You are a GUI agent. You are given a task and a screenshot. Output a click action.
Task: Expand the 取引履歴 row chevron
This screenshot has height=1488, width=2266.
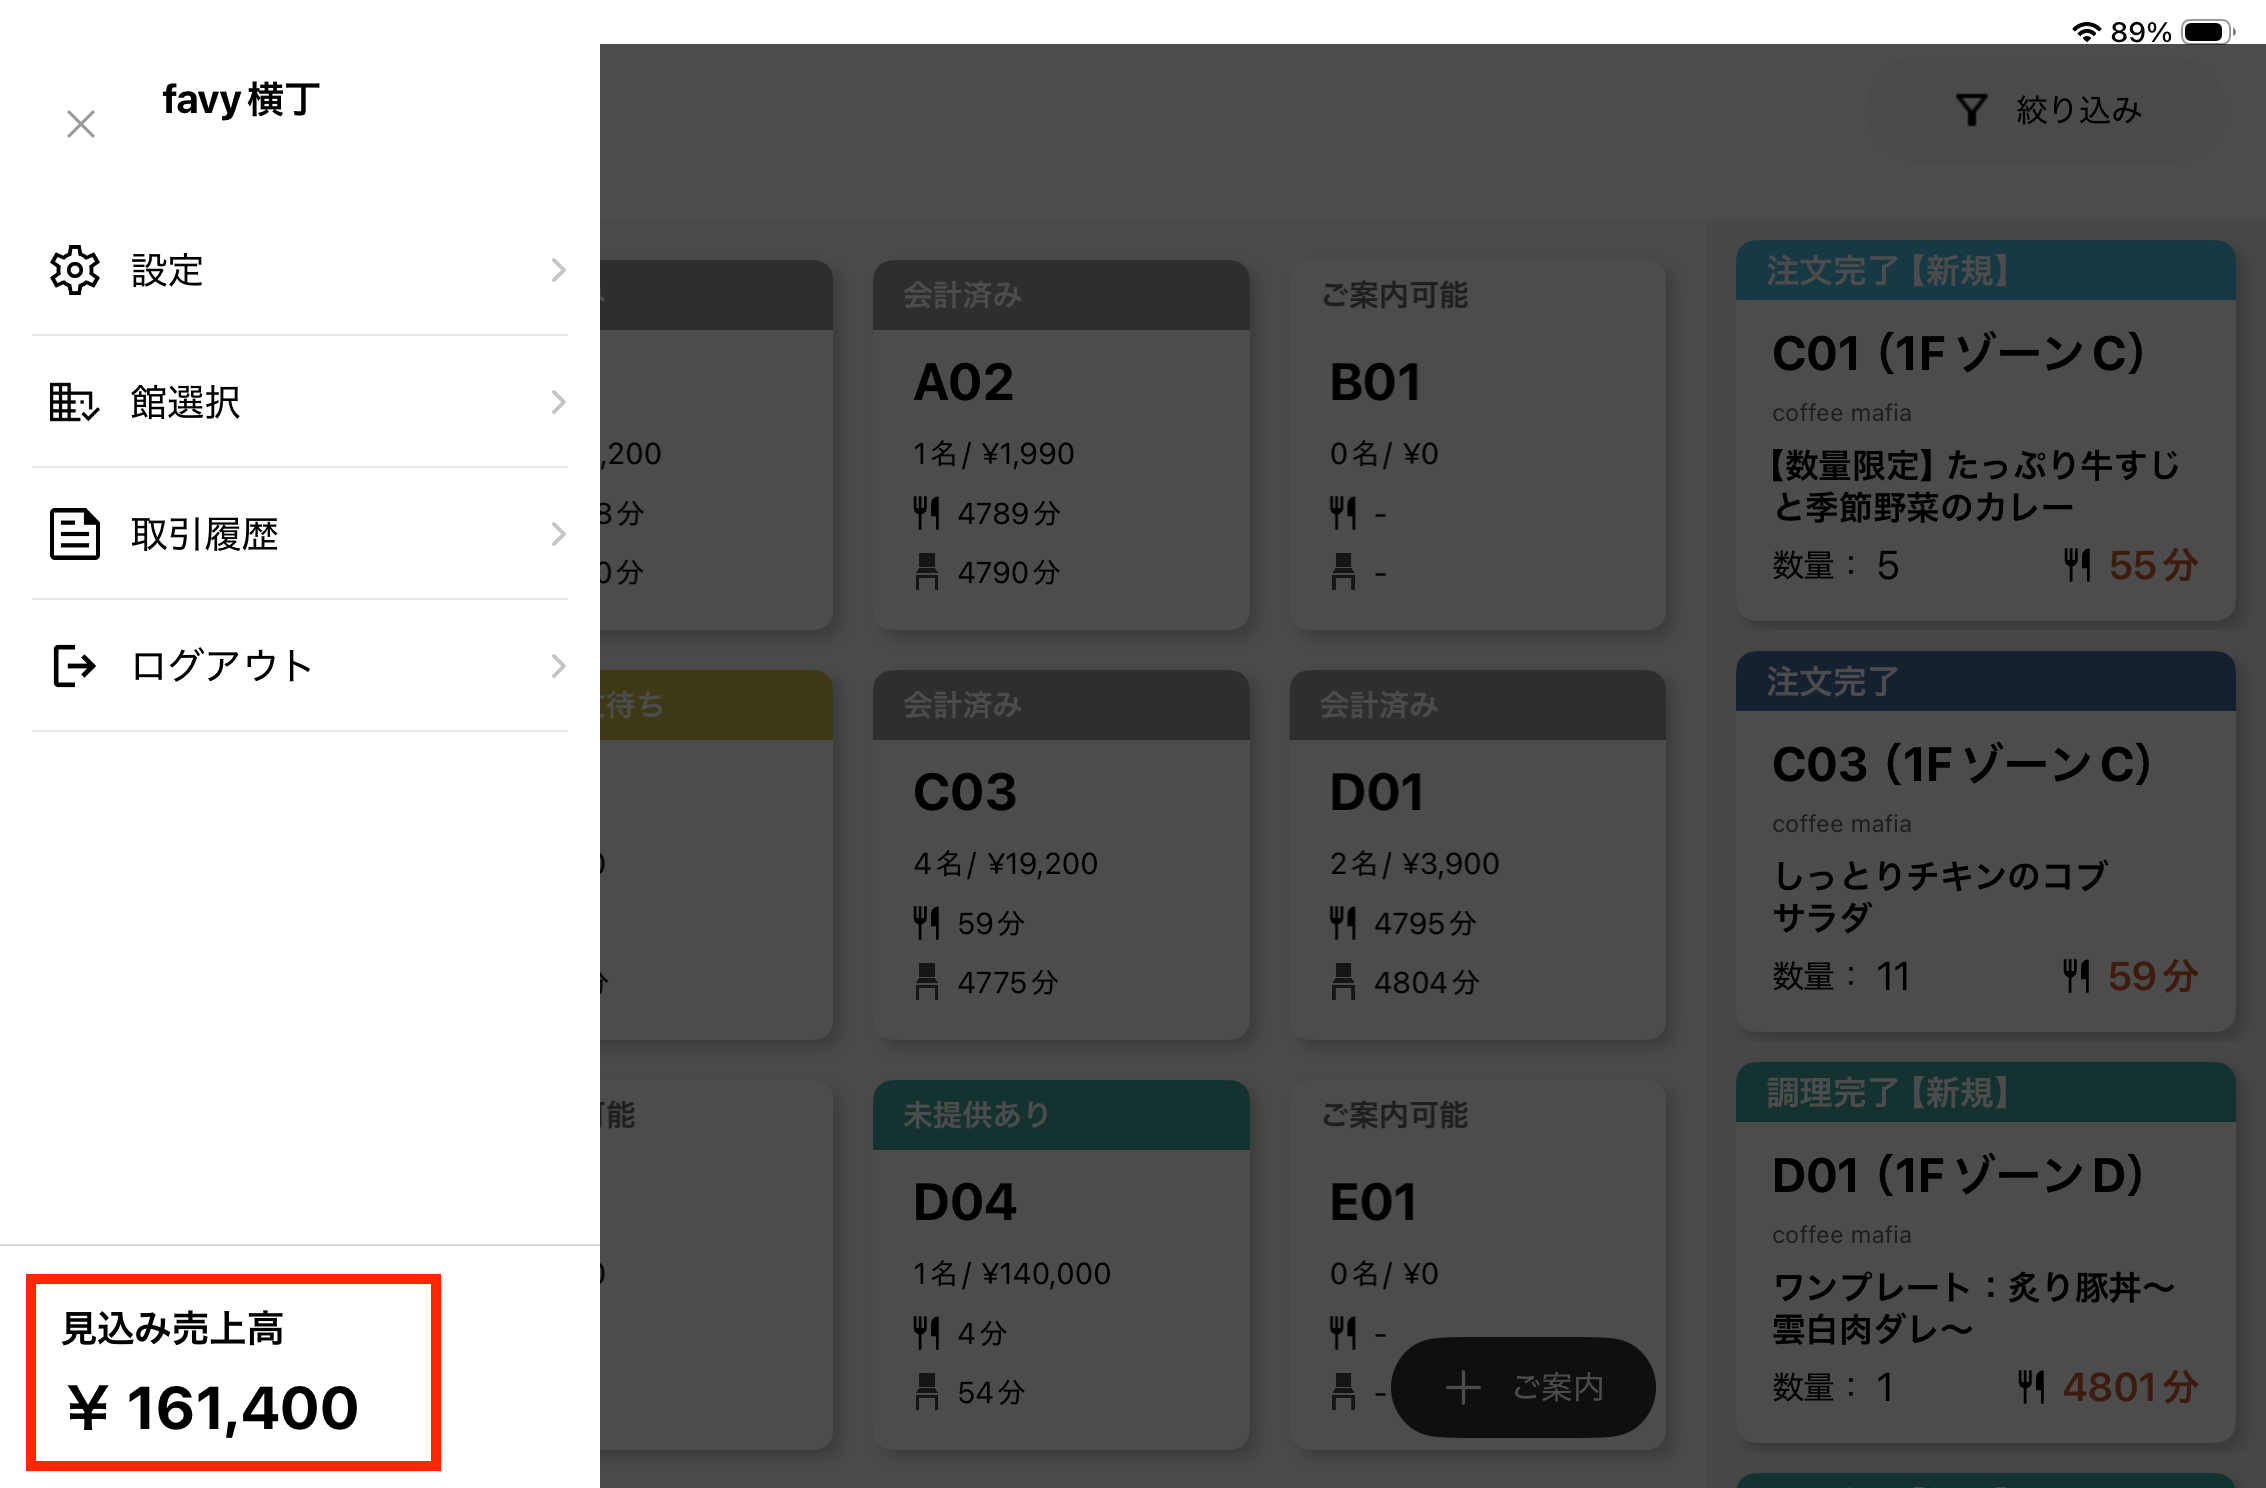(558, 534)
